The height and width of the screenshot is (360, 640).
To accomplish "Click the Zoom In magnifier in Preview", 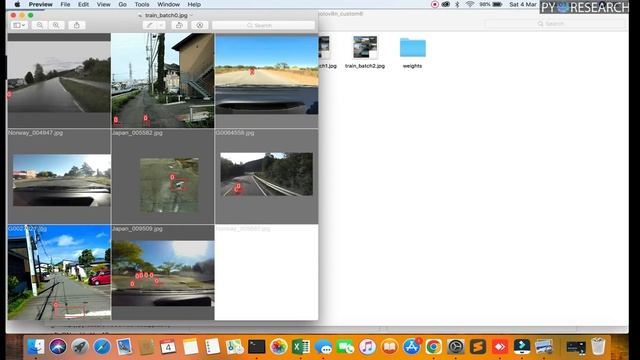I will (x=56, y=25).
